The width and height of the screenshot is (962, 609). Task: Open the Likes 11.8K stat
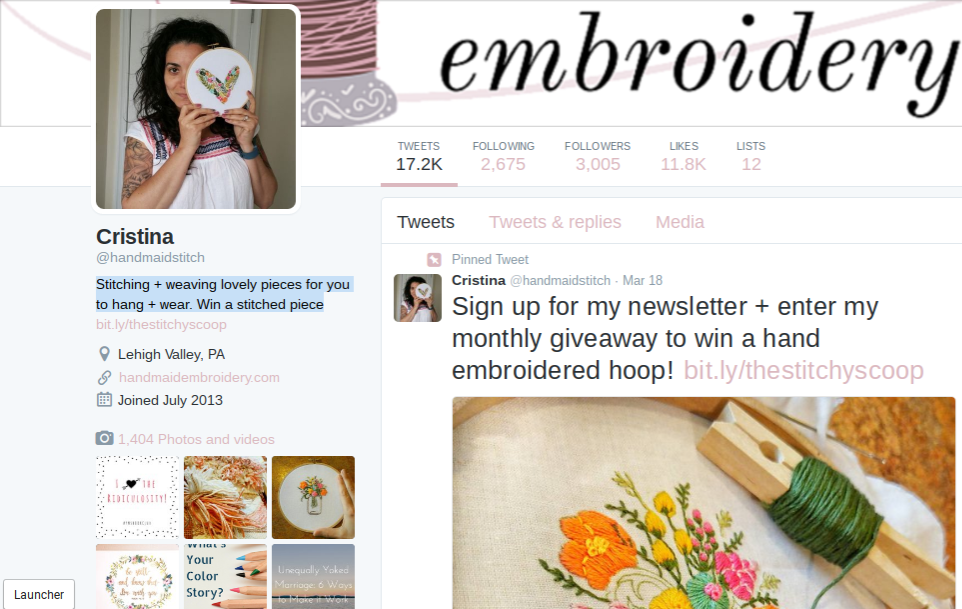pyautogui.click(x=683, y=157)
